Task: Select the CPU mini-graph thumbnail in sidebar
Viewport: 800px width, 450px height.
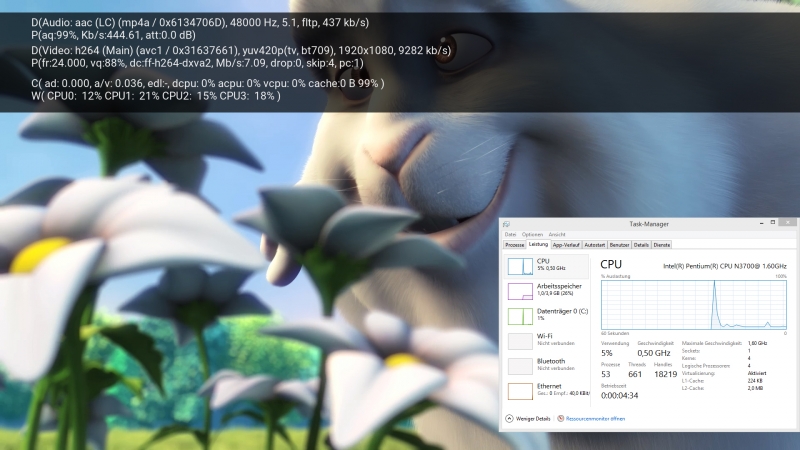Action: pos(520,266)
